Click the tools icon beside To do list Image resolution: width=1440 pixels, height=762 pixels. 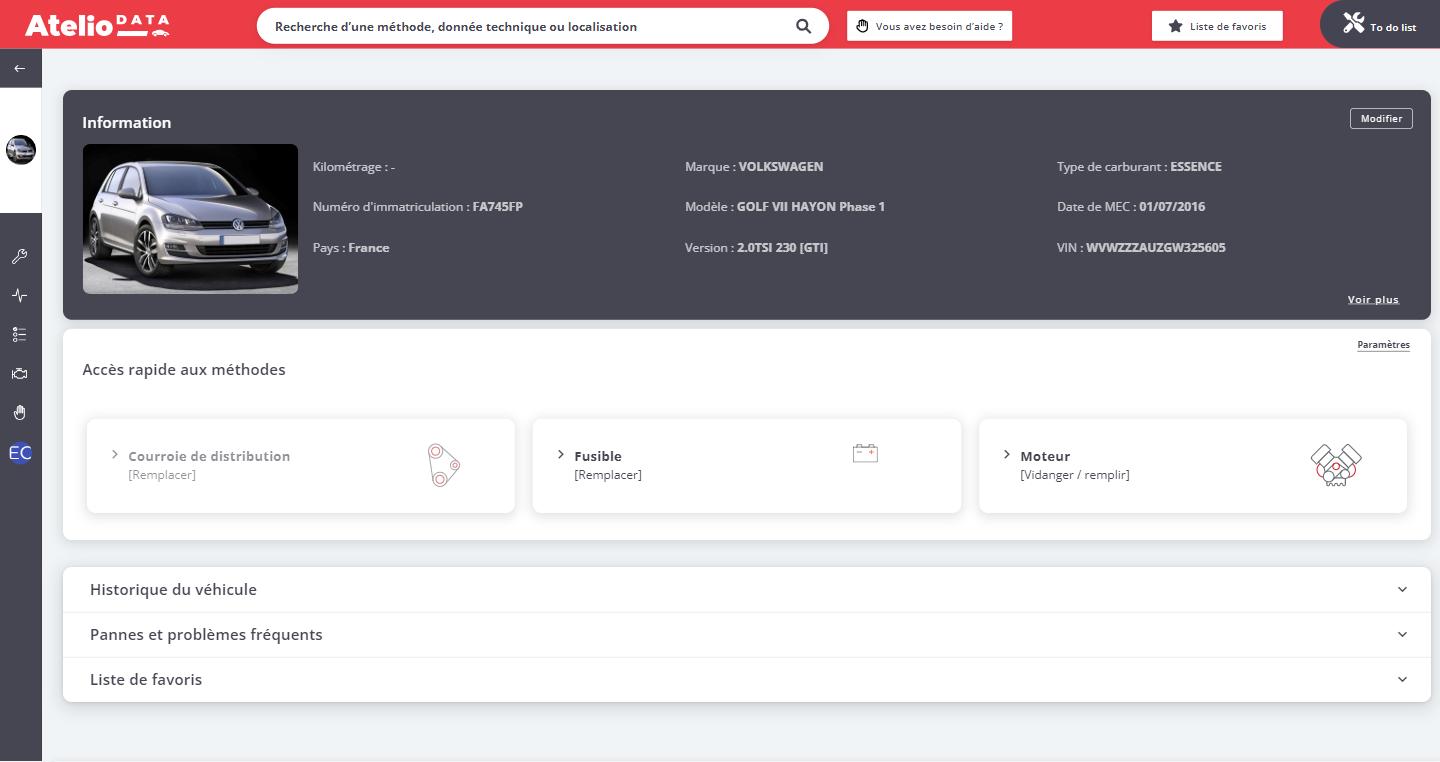[x=1353, y=23]
